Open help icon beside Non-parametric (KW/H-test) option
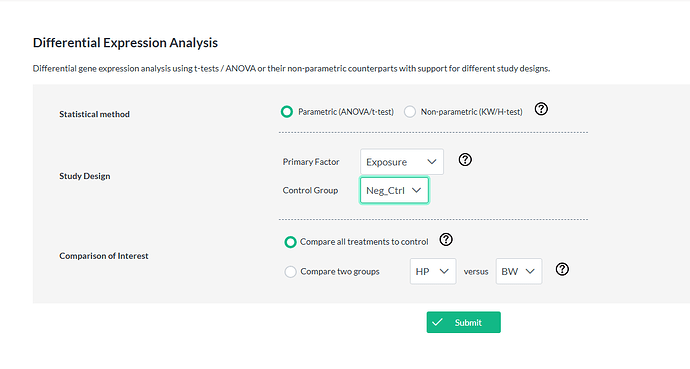The width and height of the screenshot is (690, 369). pos(541,109)
